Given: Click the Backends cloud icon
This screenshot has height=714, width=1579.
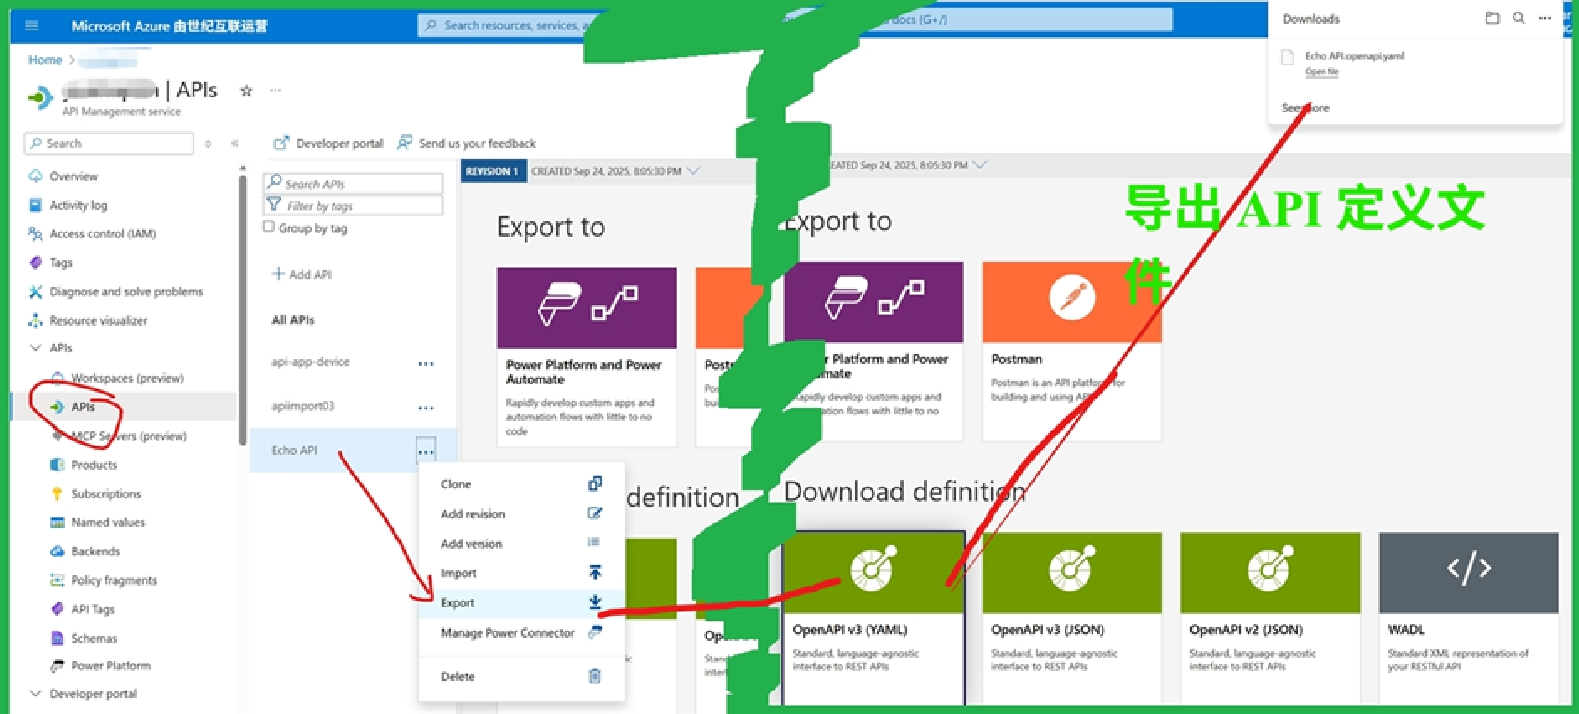Looking at the screenshot, I should pos(57,552).
